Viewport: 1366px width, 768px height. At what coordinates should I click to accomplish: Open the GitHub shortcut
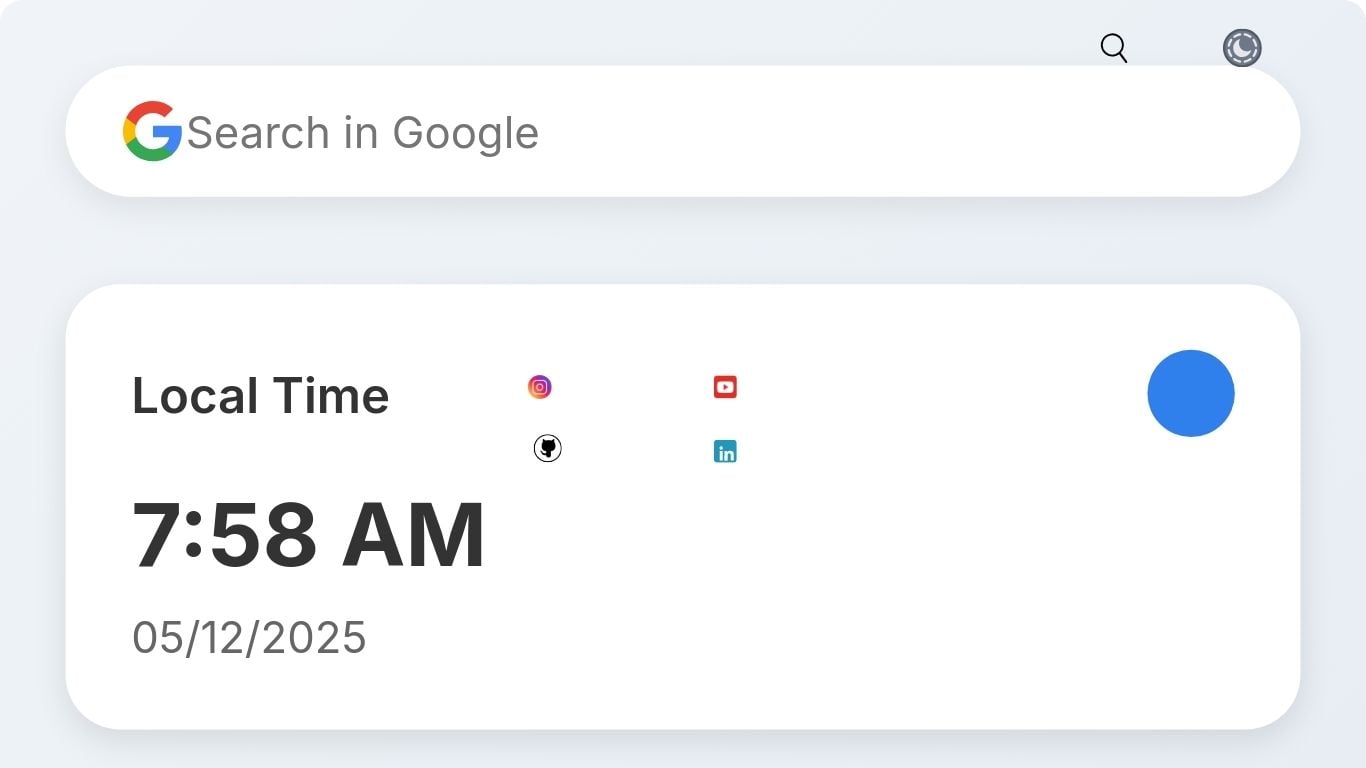[547, 449]
